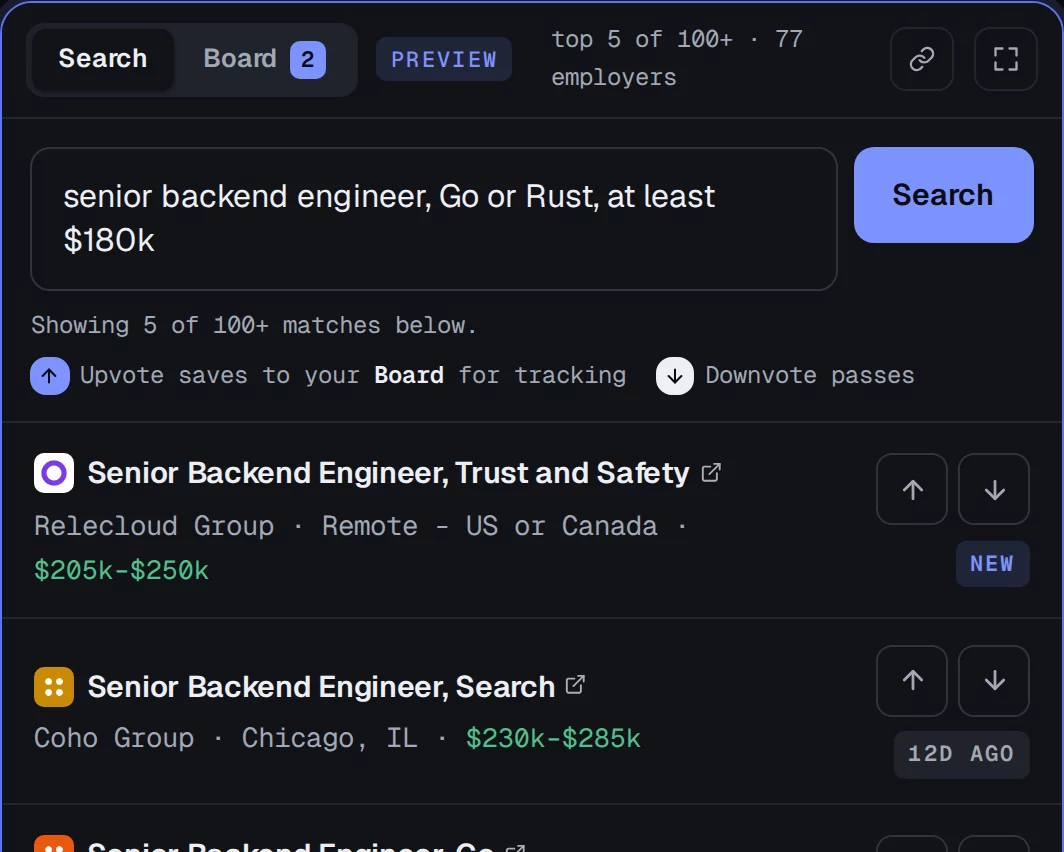Open the Board tab
Screen dimensions: 1064x852
(x=264, y=59)
